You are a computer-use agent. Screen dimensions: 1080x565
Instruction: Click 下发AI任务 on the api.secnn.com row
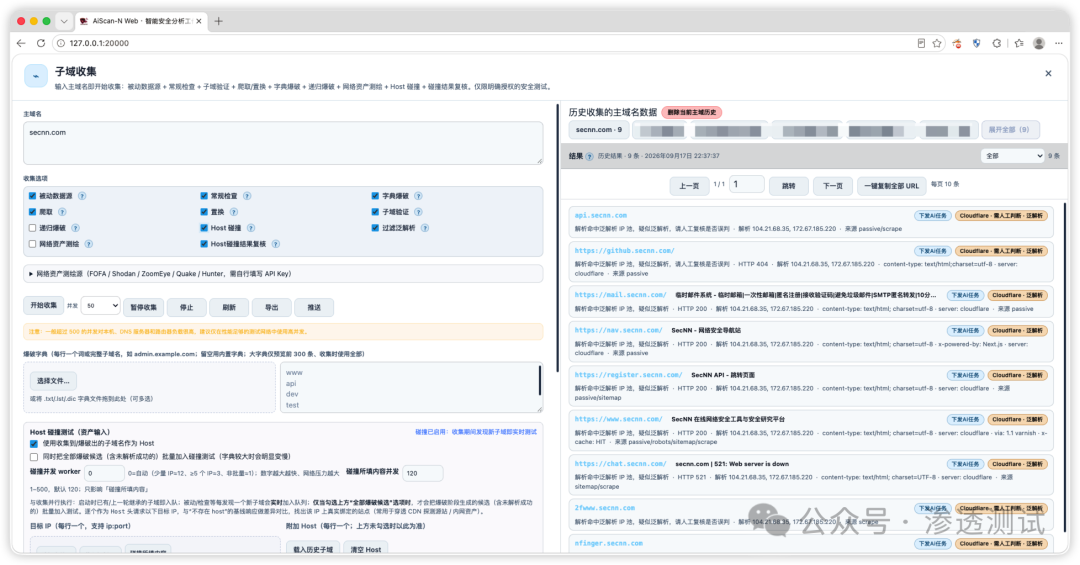click(x=933, y=216)
